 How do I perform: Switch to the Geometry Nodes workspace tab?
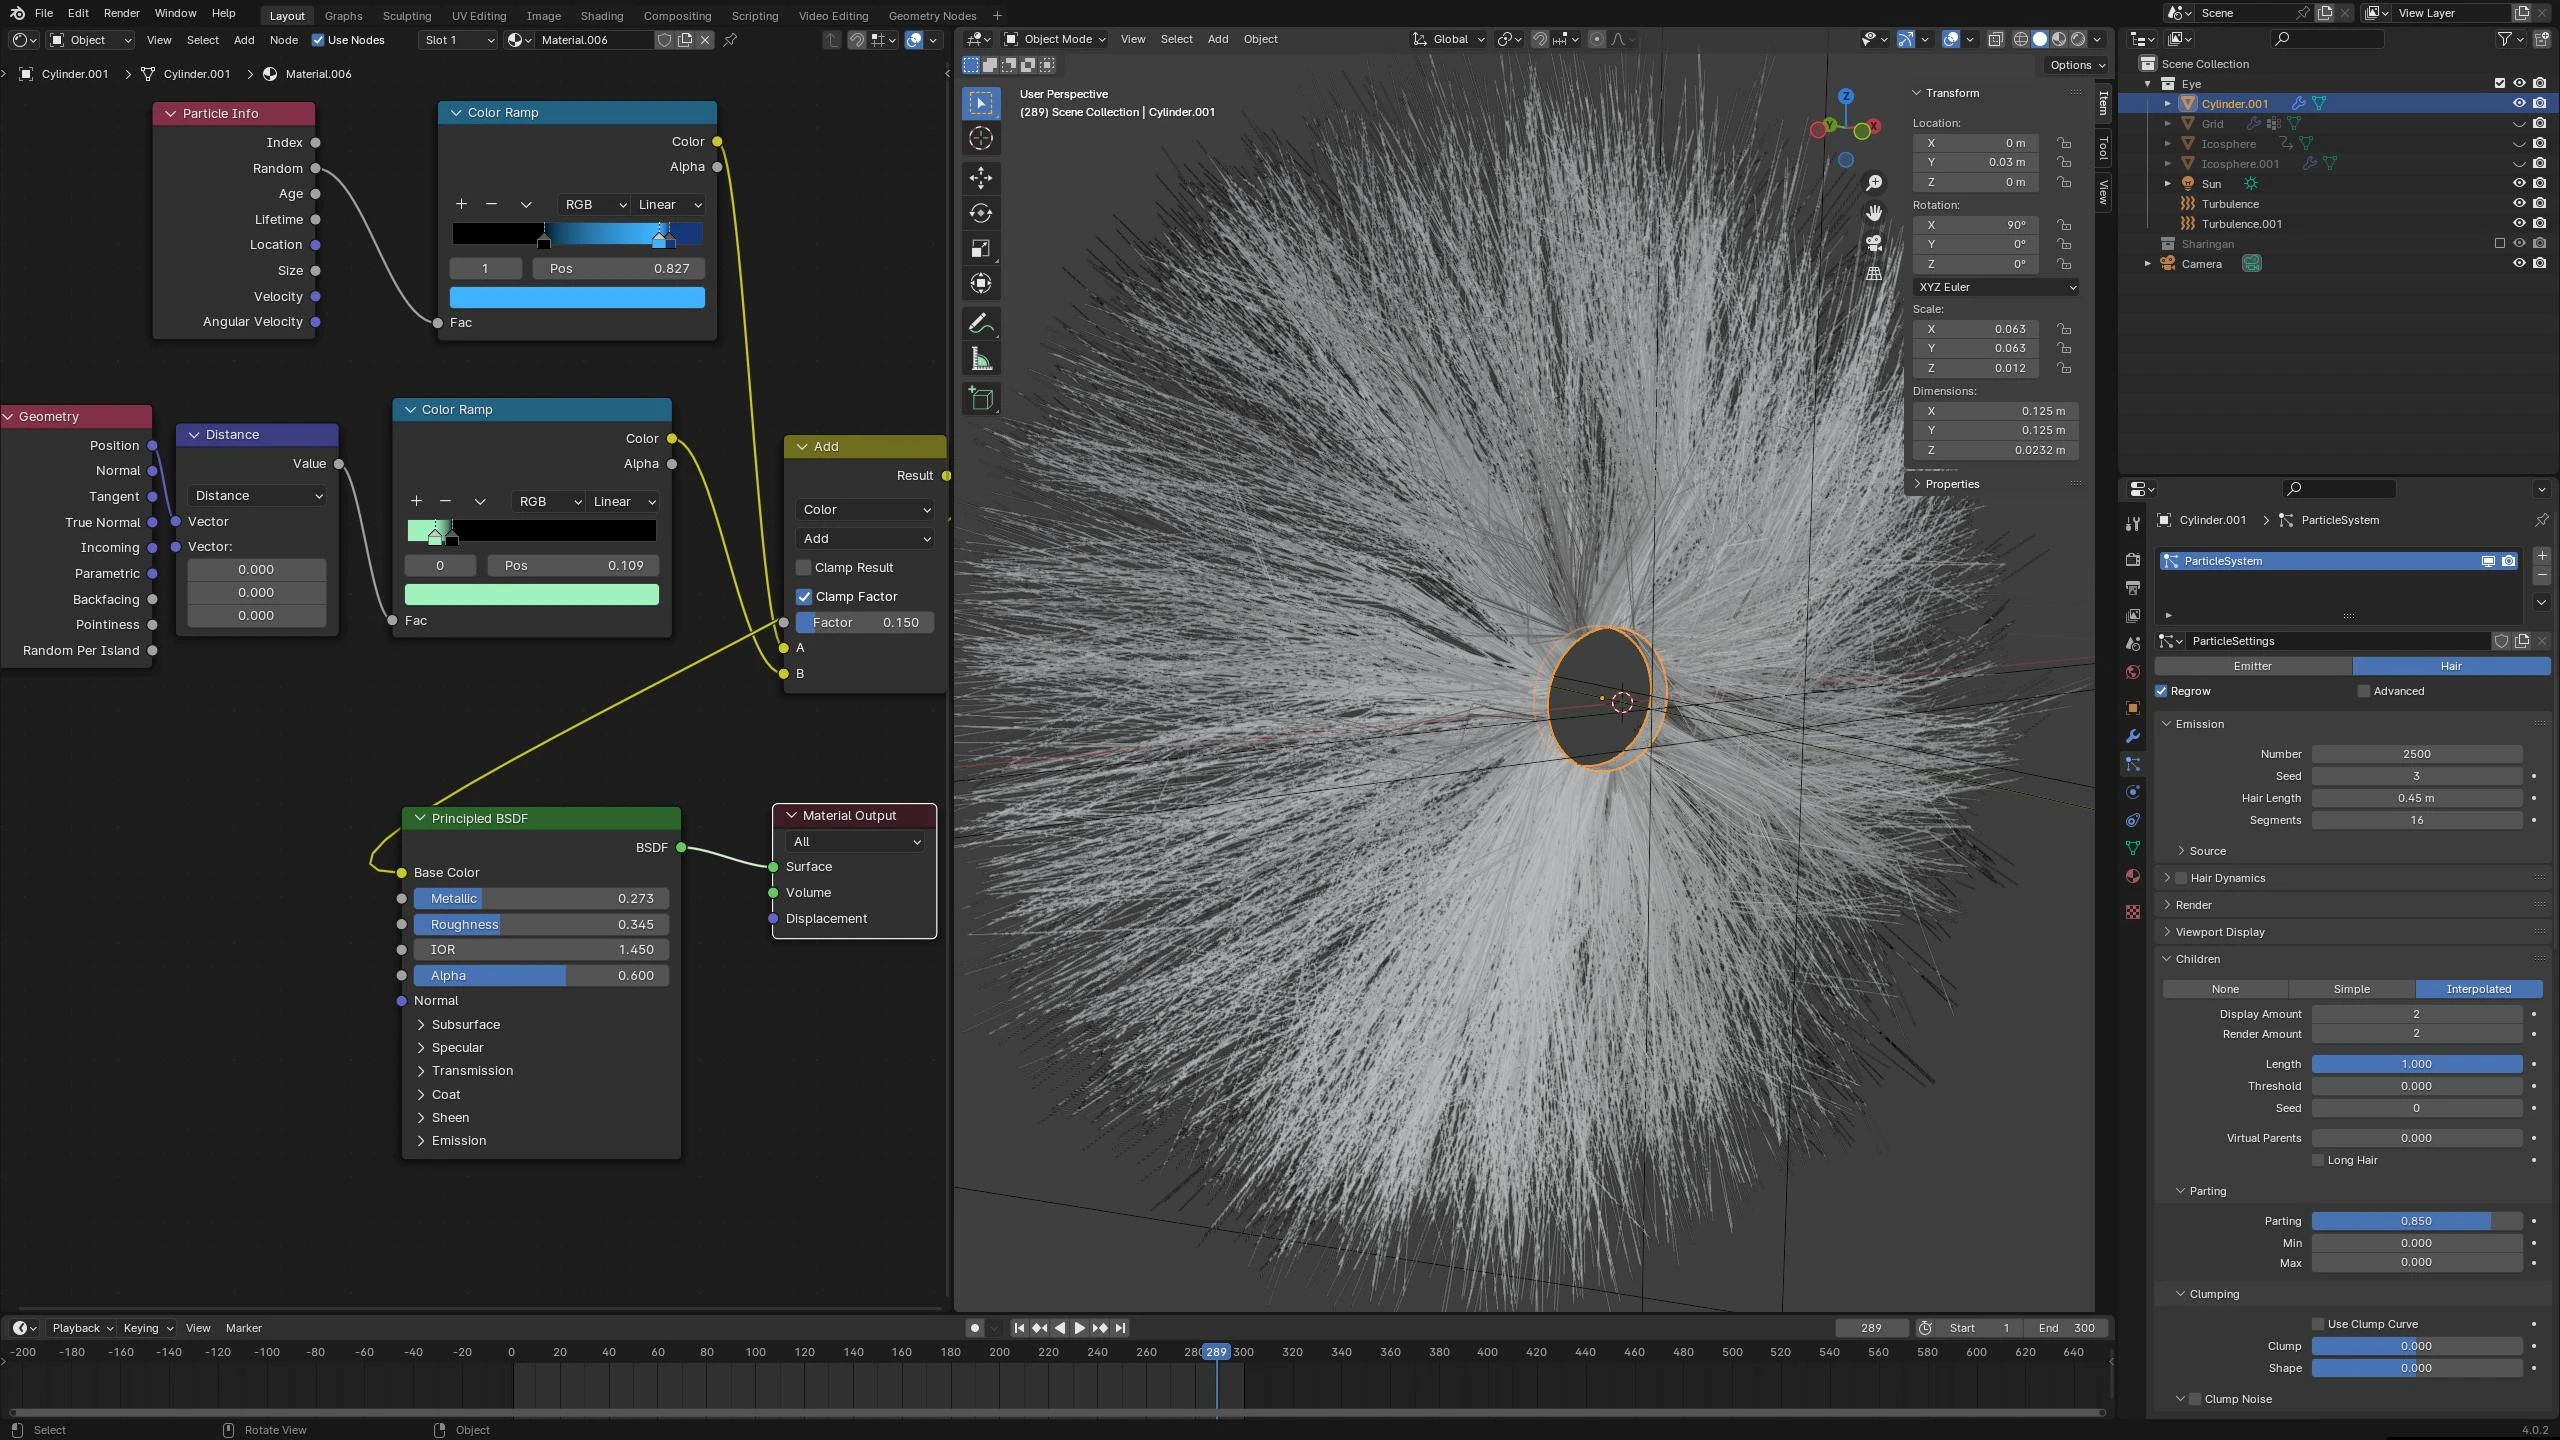point(932,15)
